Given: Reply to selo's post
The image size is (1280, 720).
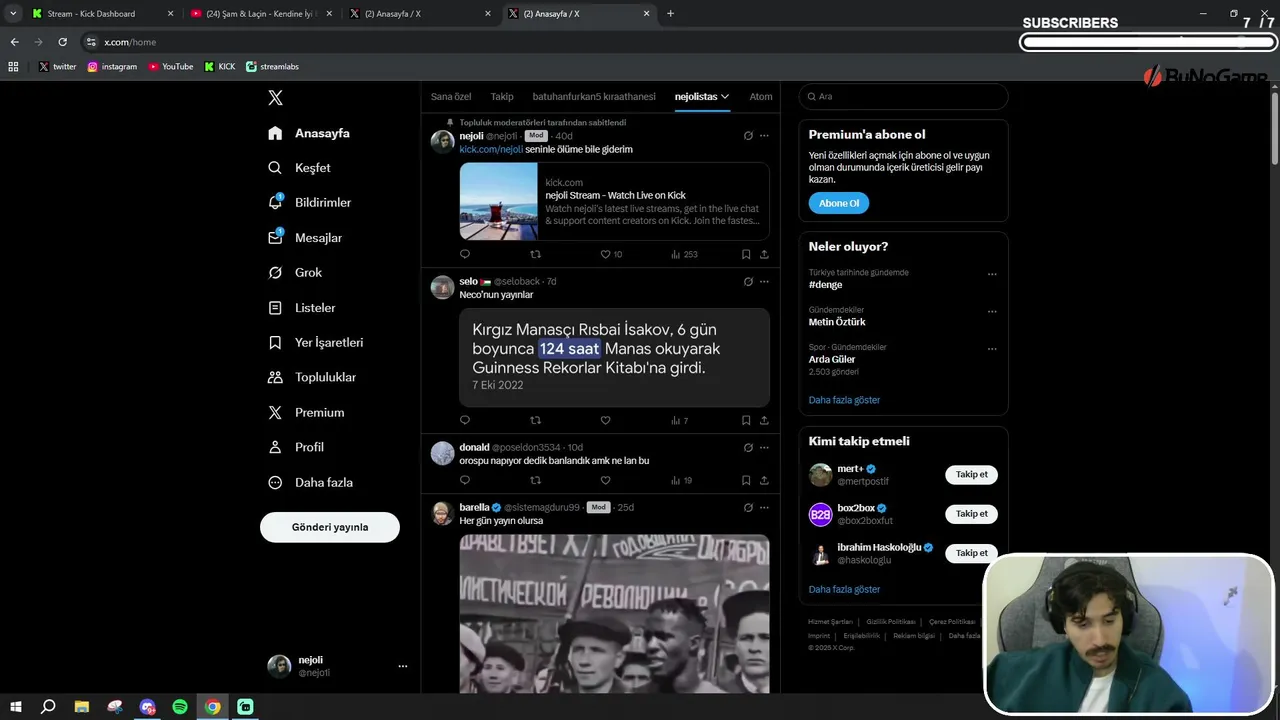Looking at the screenshot, I should (x=465, y=420).
